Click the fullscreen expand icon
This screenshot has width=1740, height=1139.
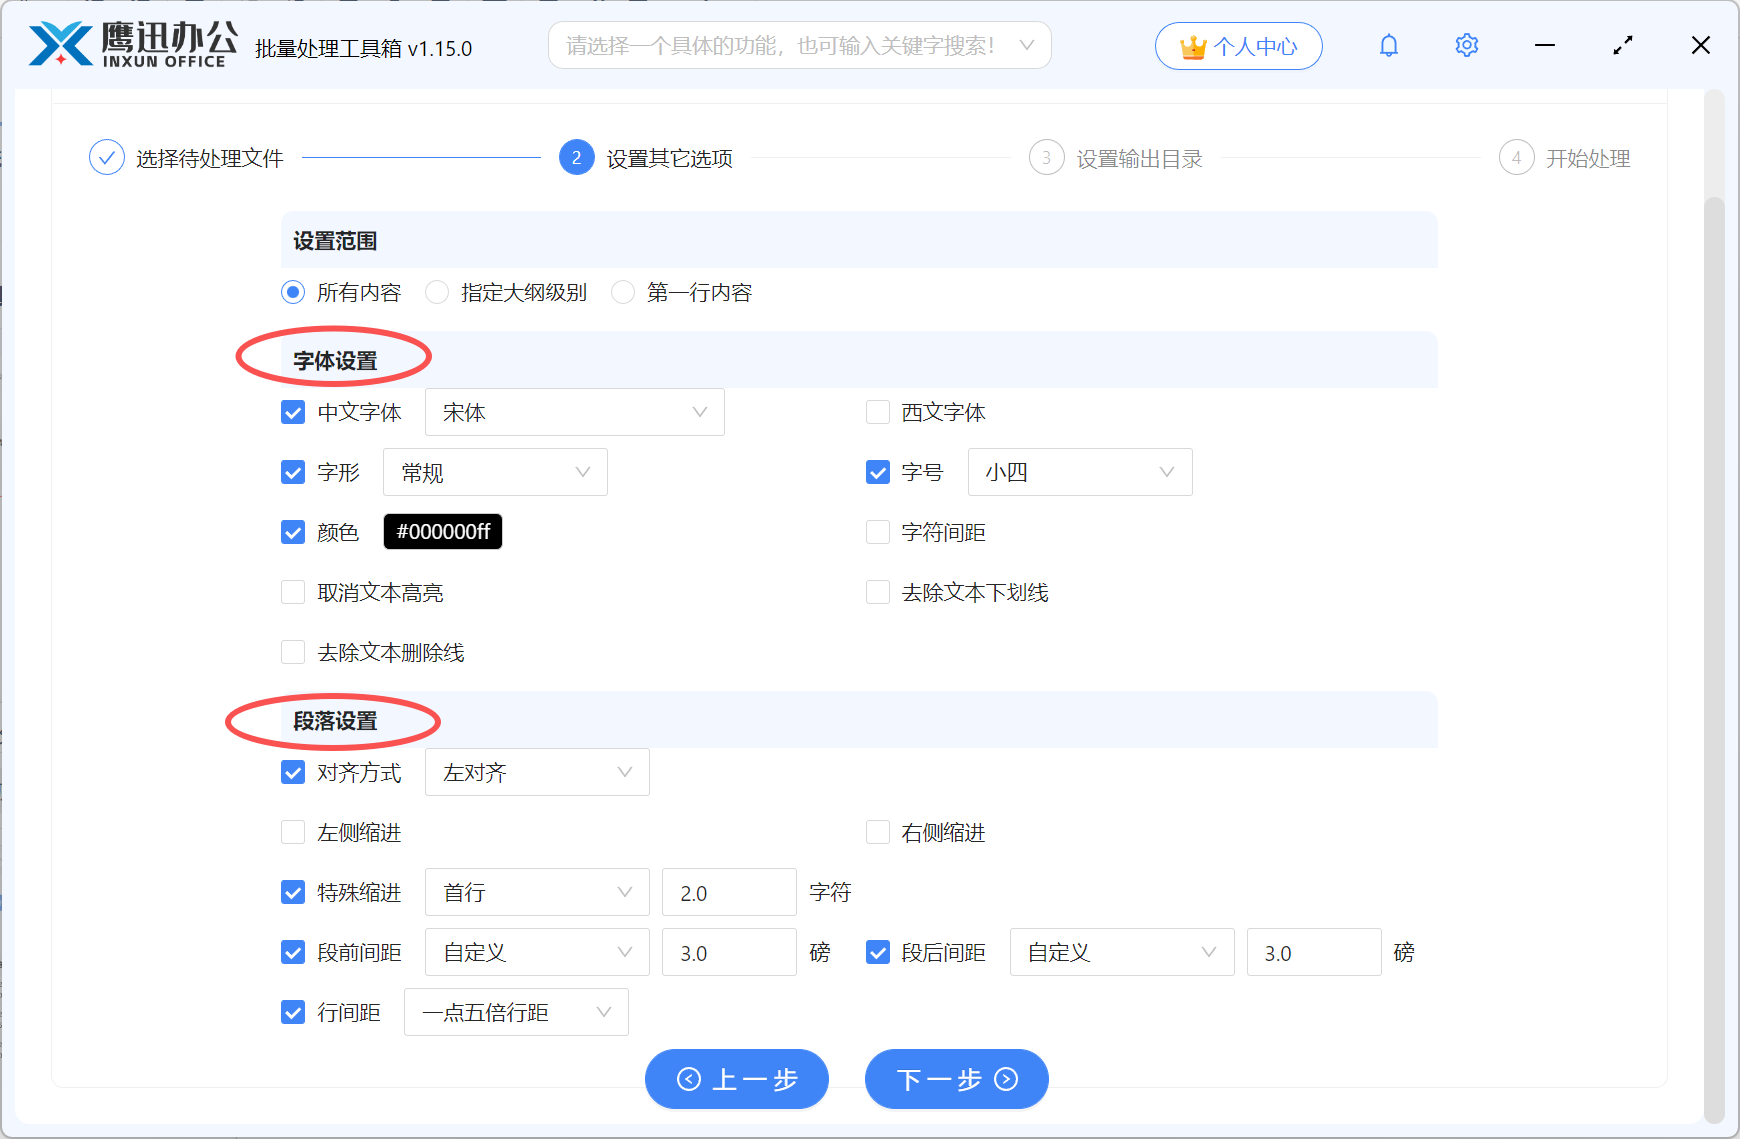point(1622,45)
